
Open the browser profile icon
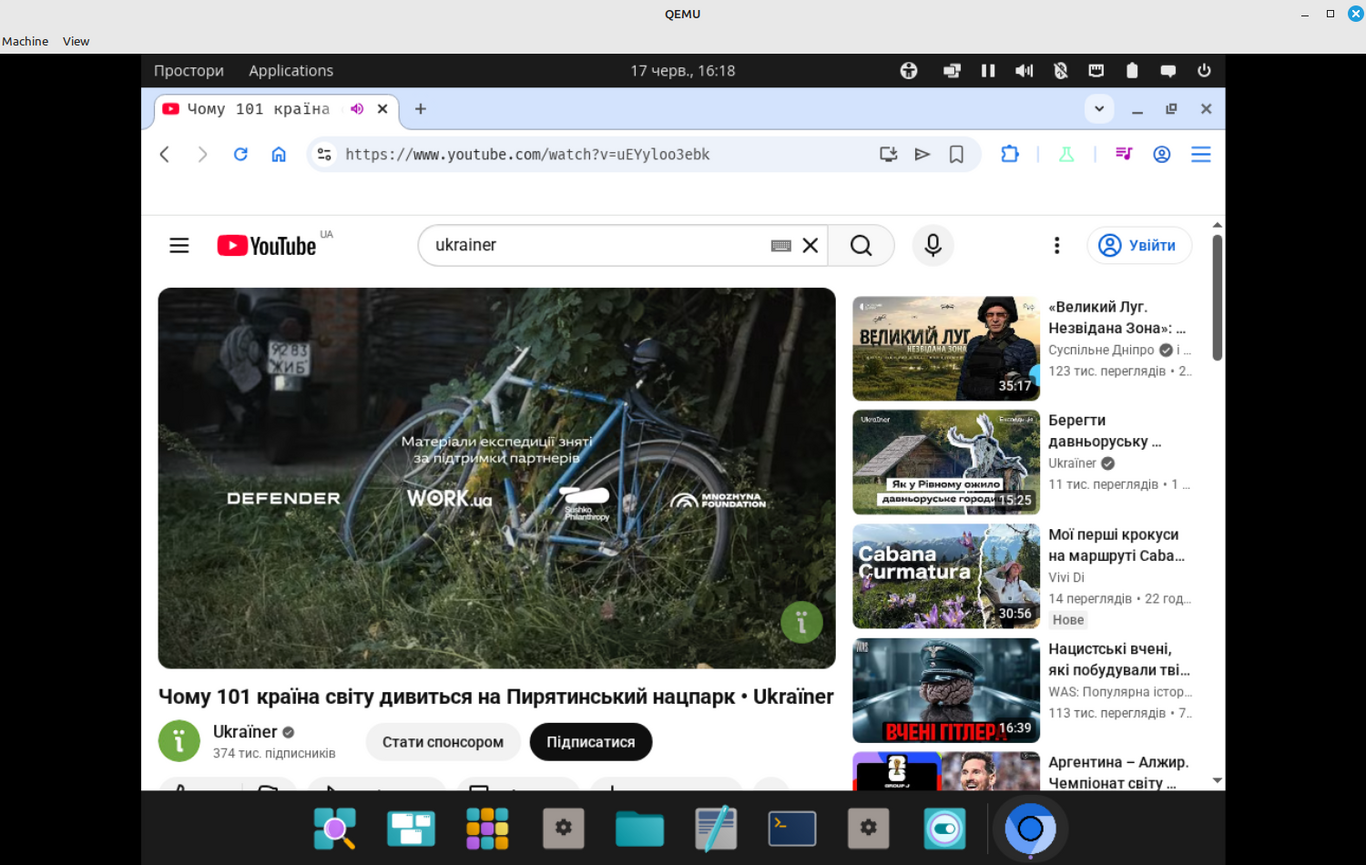pyautogui.click(x=1161, y=154)
